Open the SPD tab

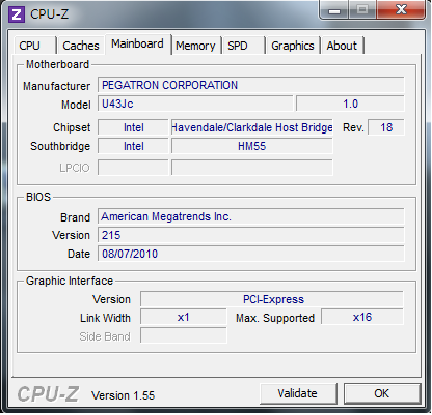coord(243,45)
